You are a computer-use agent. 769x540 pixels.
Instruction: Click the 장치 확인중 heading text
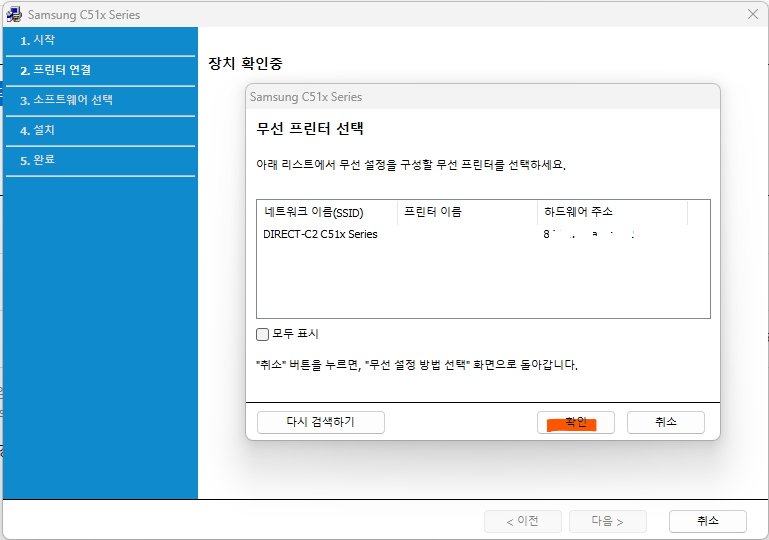(245, 63)
